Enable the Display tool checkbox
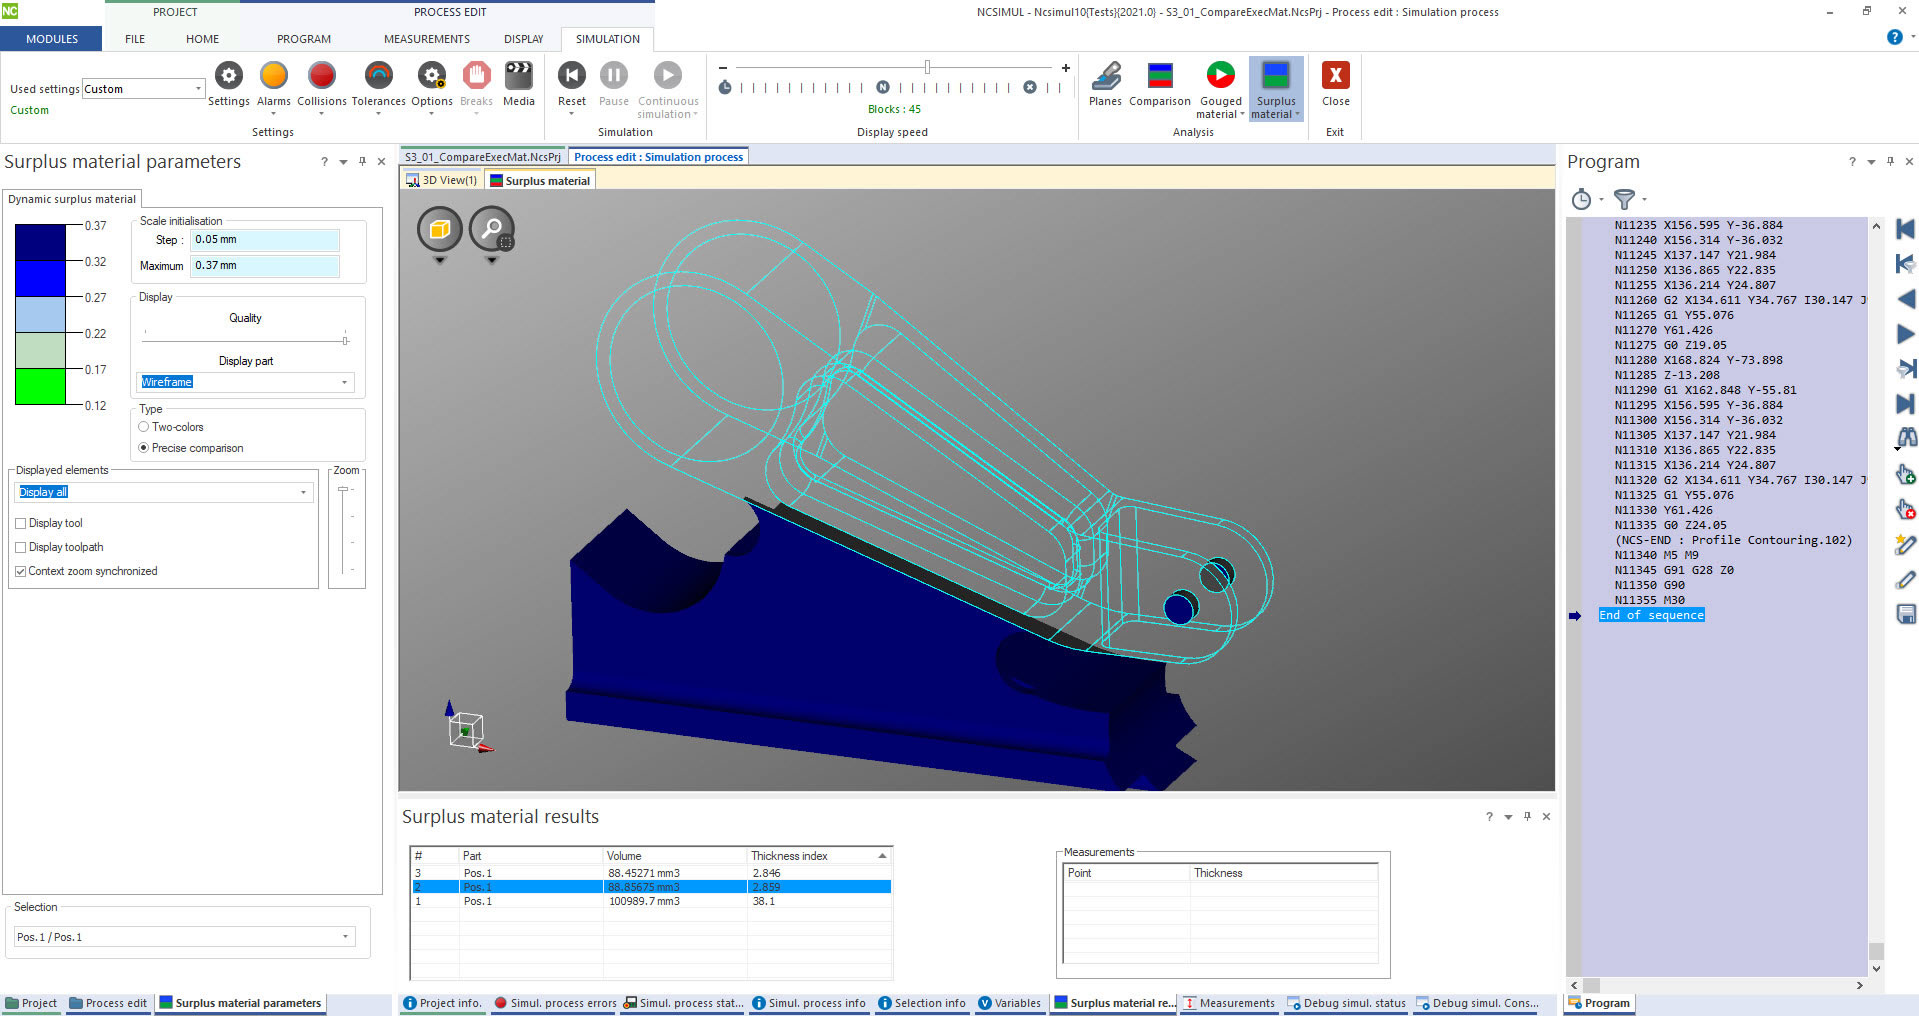This screenshot has width=1919, height=1016. tap(21, 523)
